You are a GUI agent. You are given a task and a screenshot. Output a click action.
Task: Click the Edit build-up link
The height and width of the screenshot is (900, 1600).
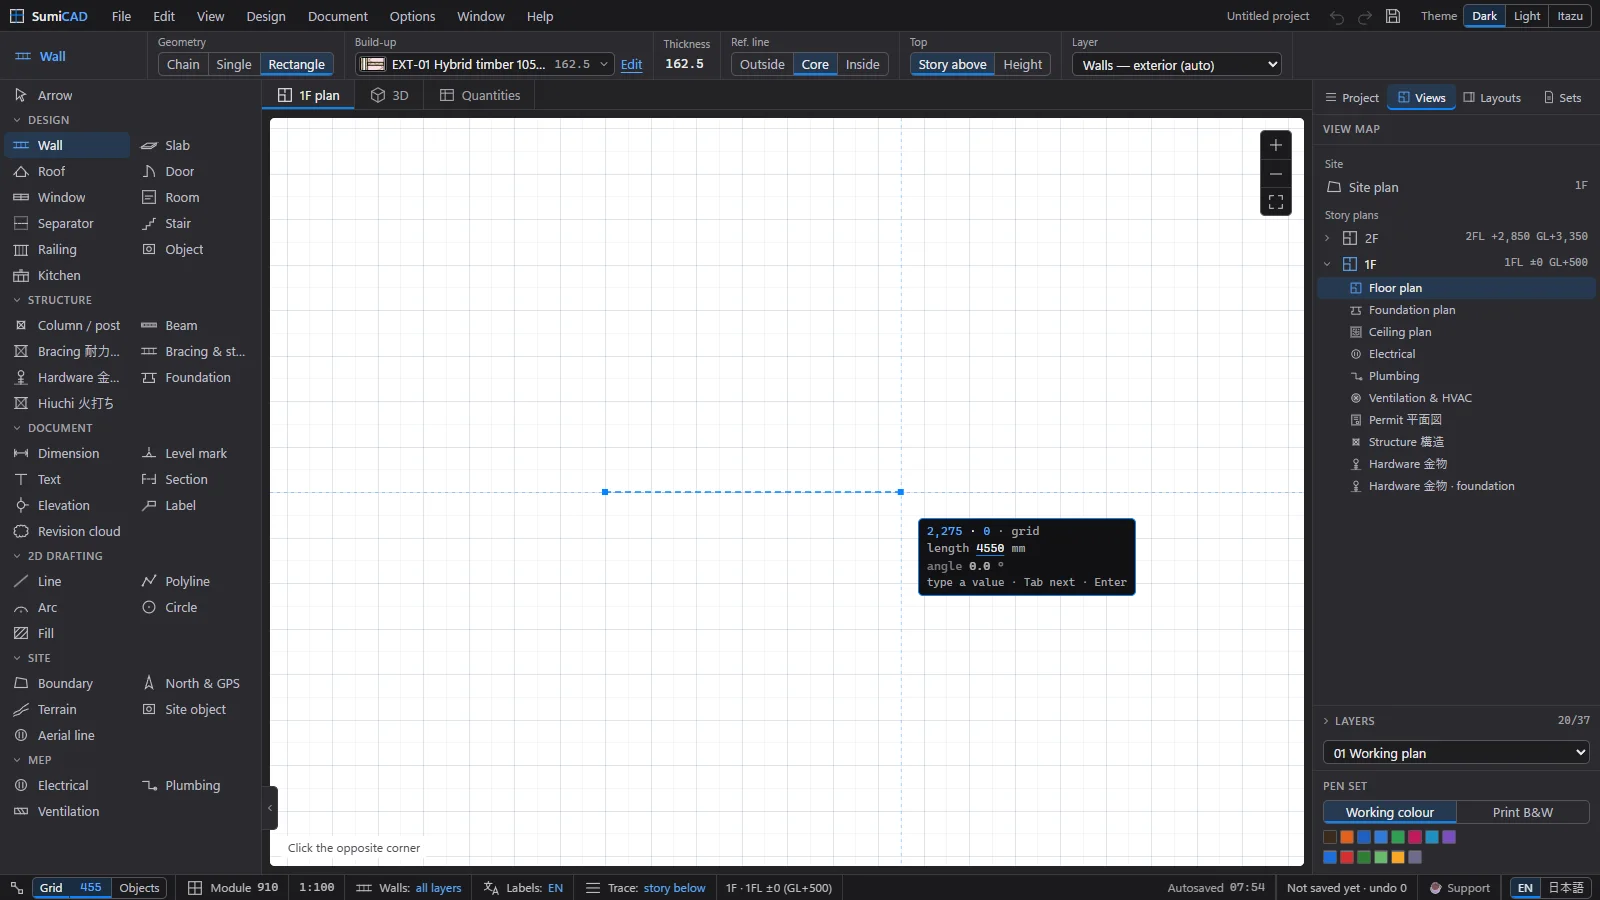click(632, 65)
